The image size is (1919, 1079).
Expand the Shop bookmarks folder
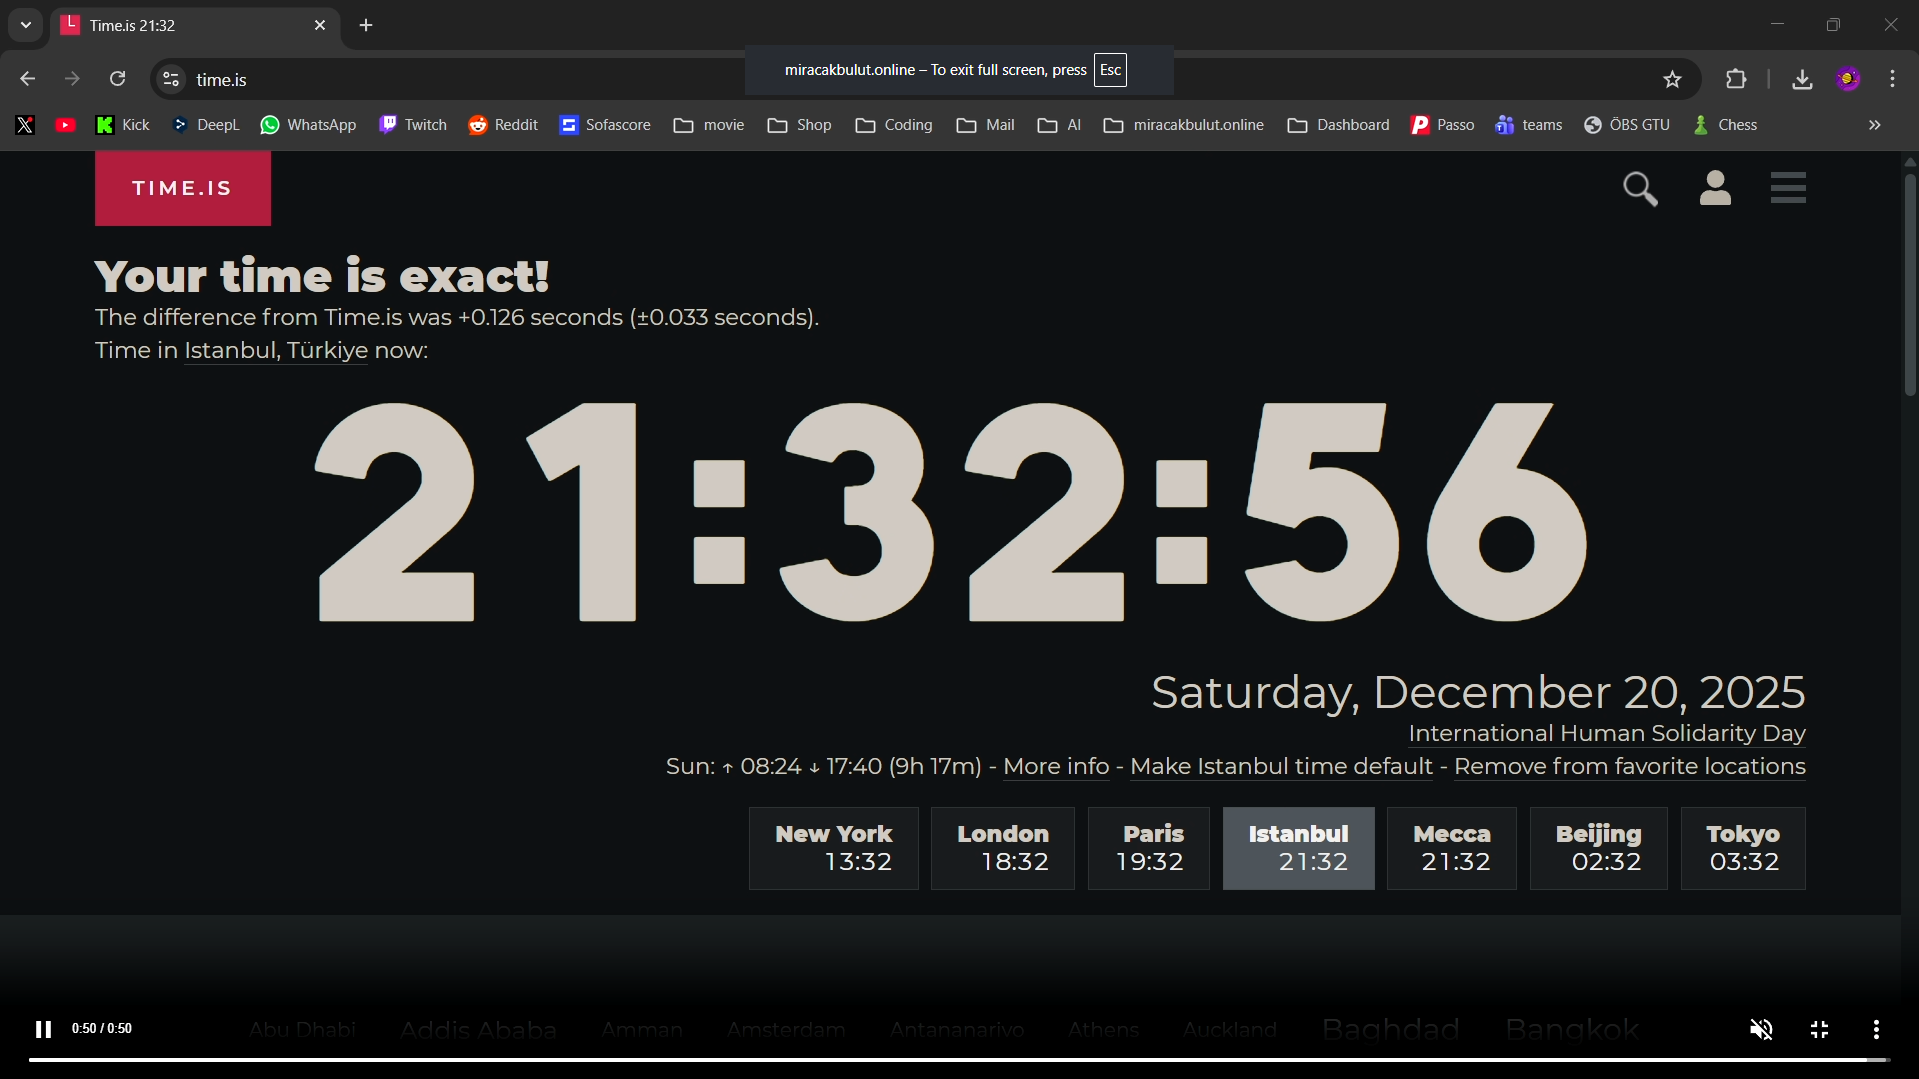point(799,125)
